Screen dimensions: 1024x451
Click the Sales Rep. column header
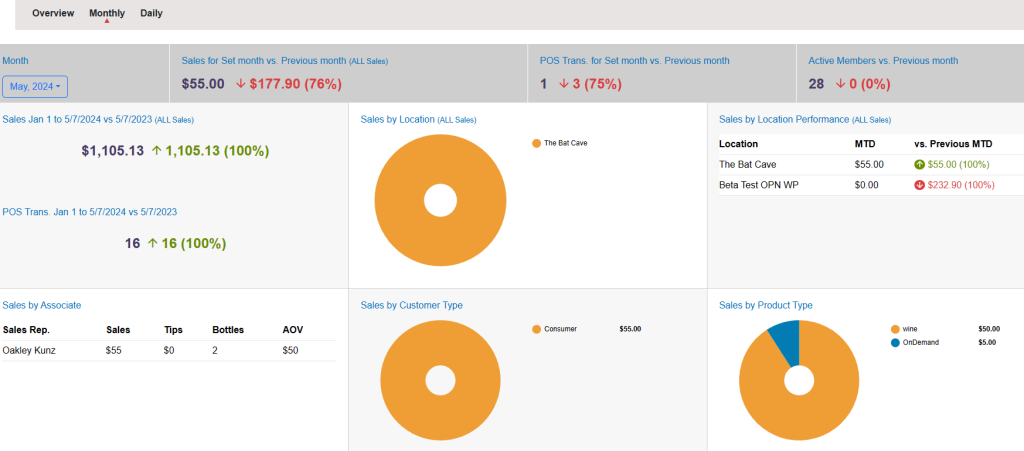(27, 329)
